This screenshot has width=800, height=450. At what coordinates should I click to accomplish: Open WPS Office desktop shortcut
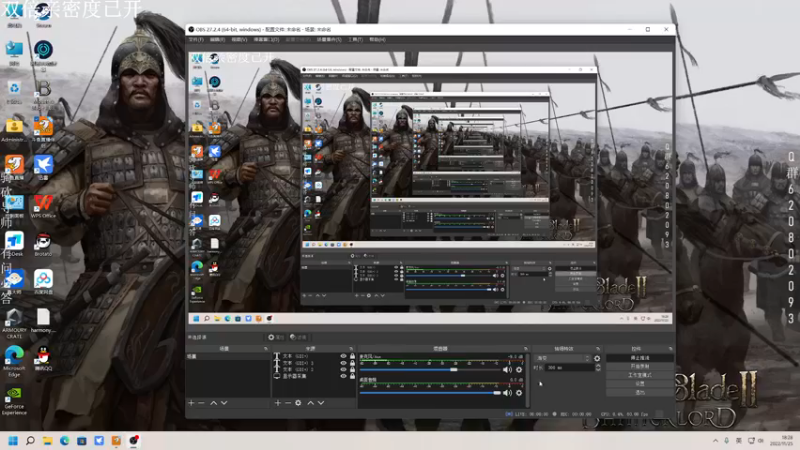43,206
